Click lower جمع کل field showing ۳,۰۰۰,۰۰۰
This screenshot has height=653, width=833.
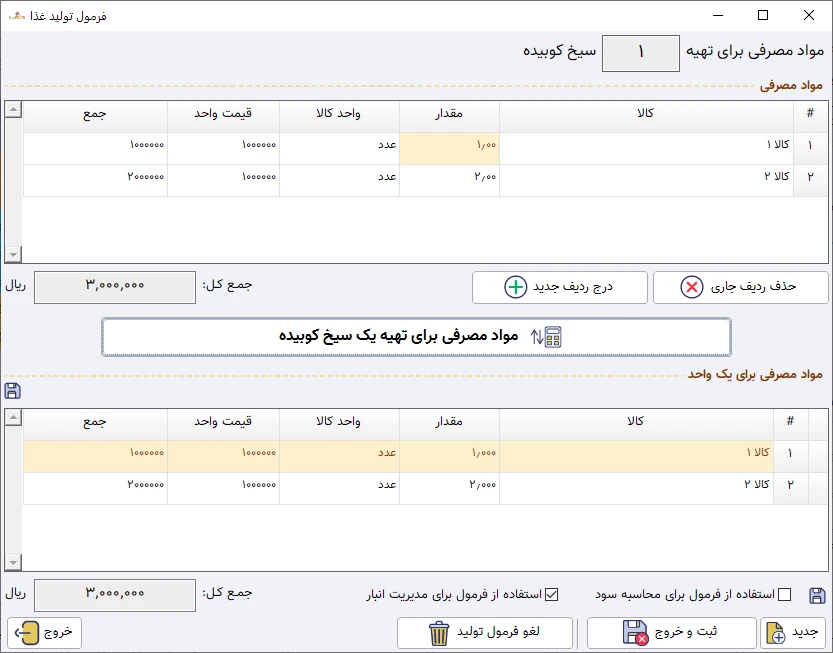pos(115,595)
